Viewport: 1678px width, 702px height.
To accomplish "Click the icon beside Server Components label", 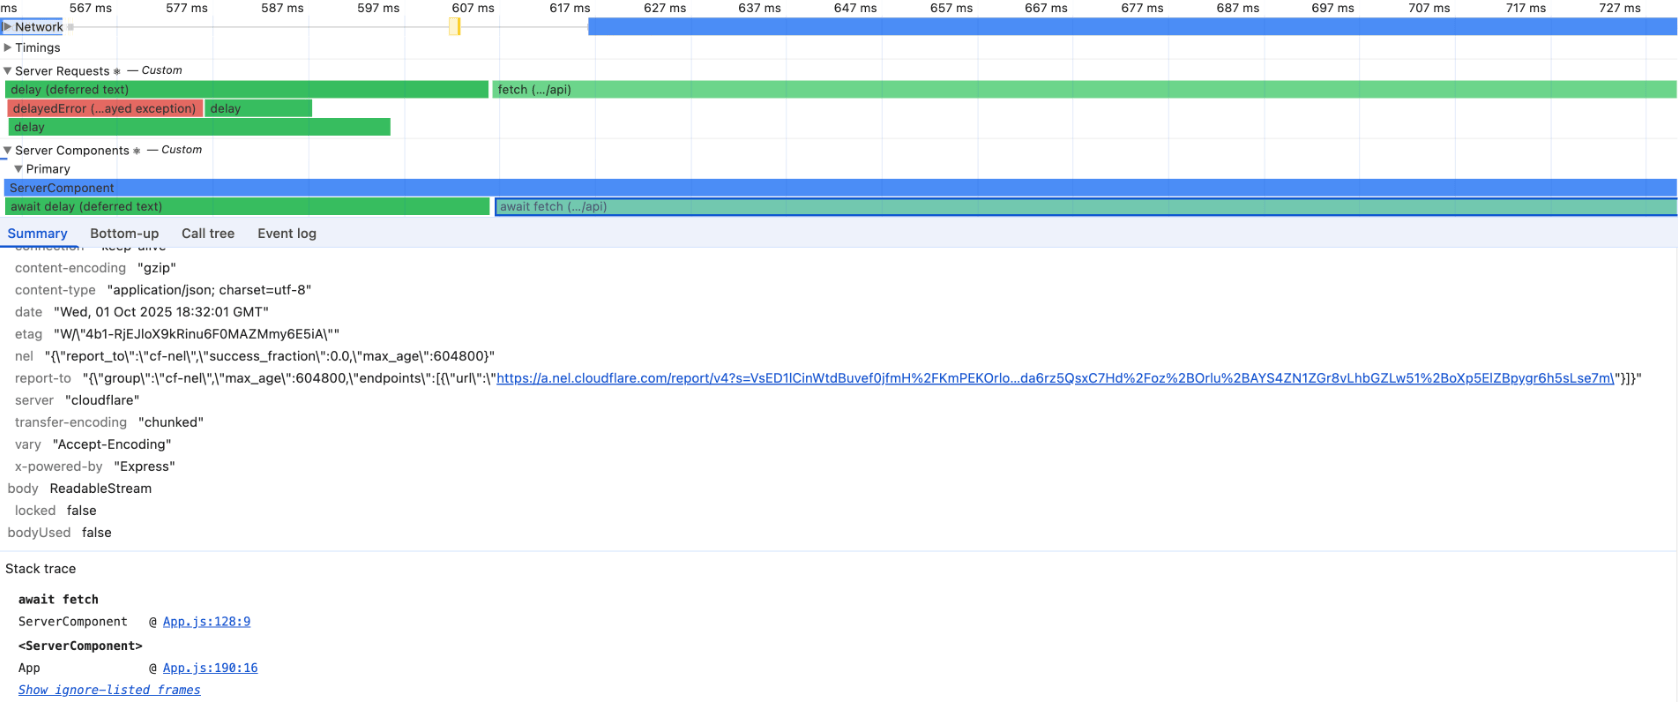I will coord(137,151).
